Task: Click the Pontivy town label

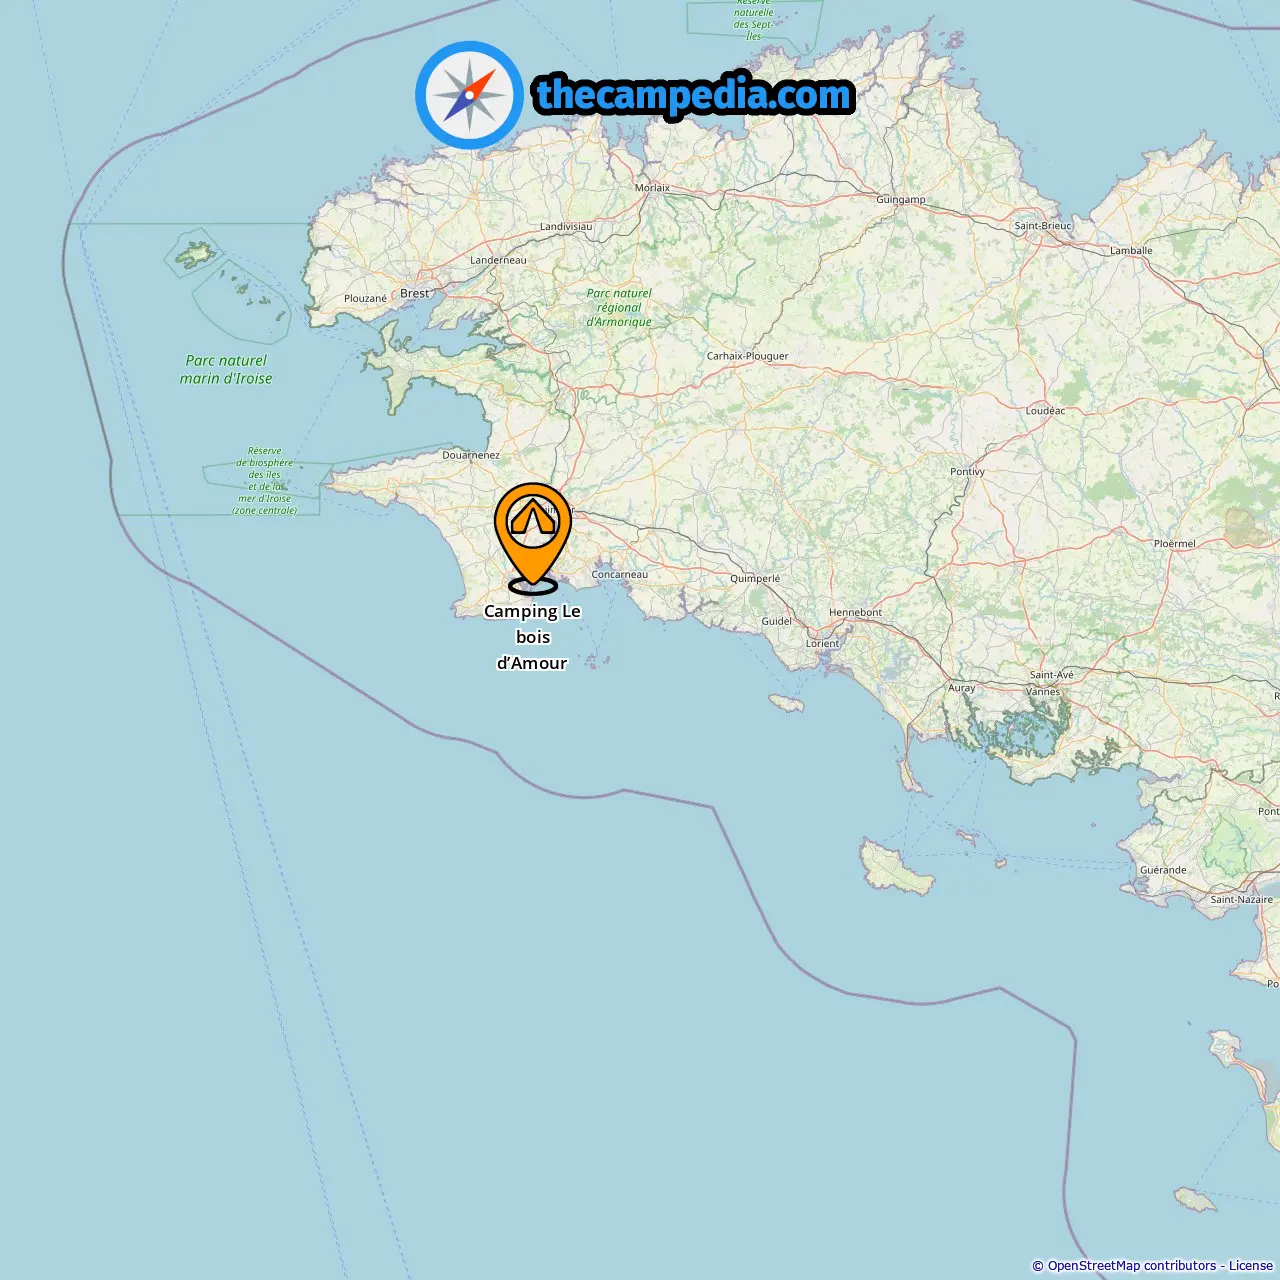Action: tap(968, 472)
